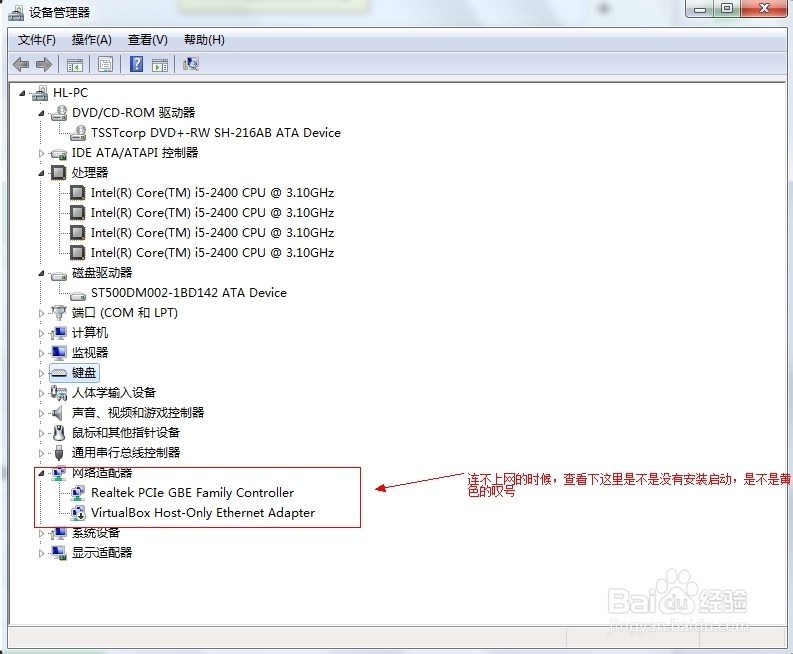793x654 pixels.
Task: Select the first Intel Core i5-2400 entry
Action: point(212,193)
